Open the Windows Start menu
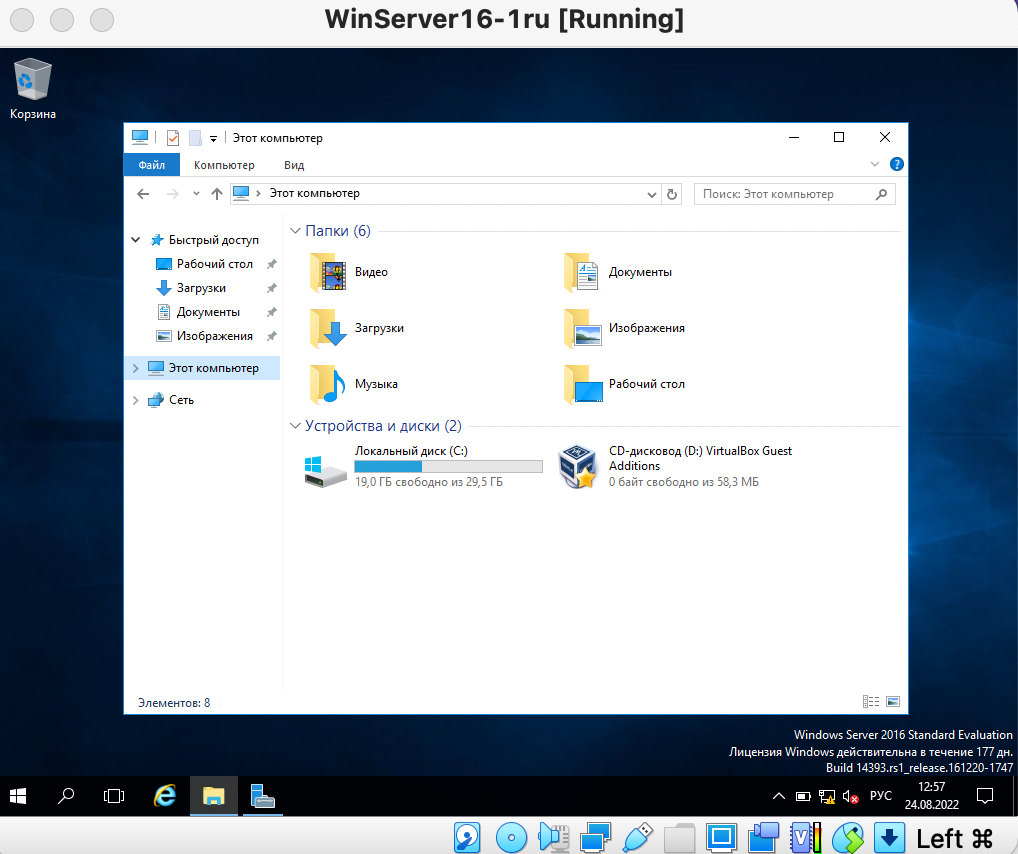 [x=18, y=796]
